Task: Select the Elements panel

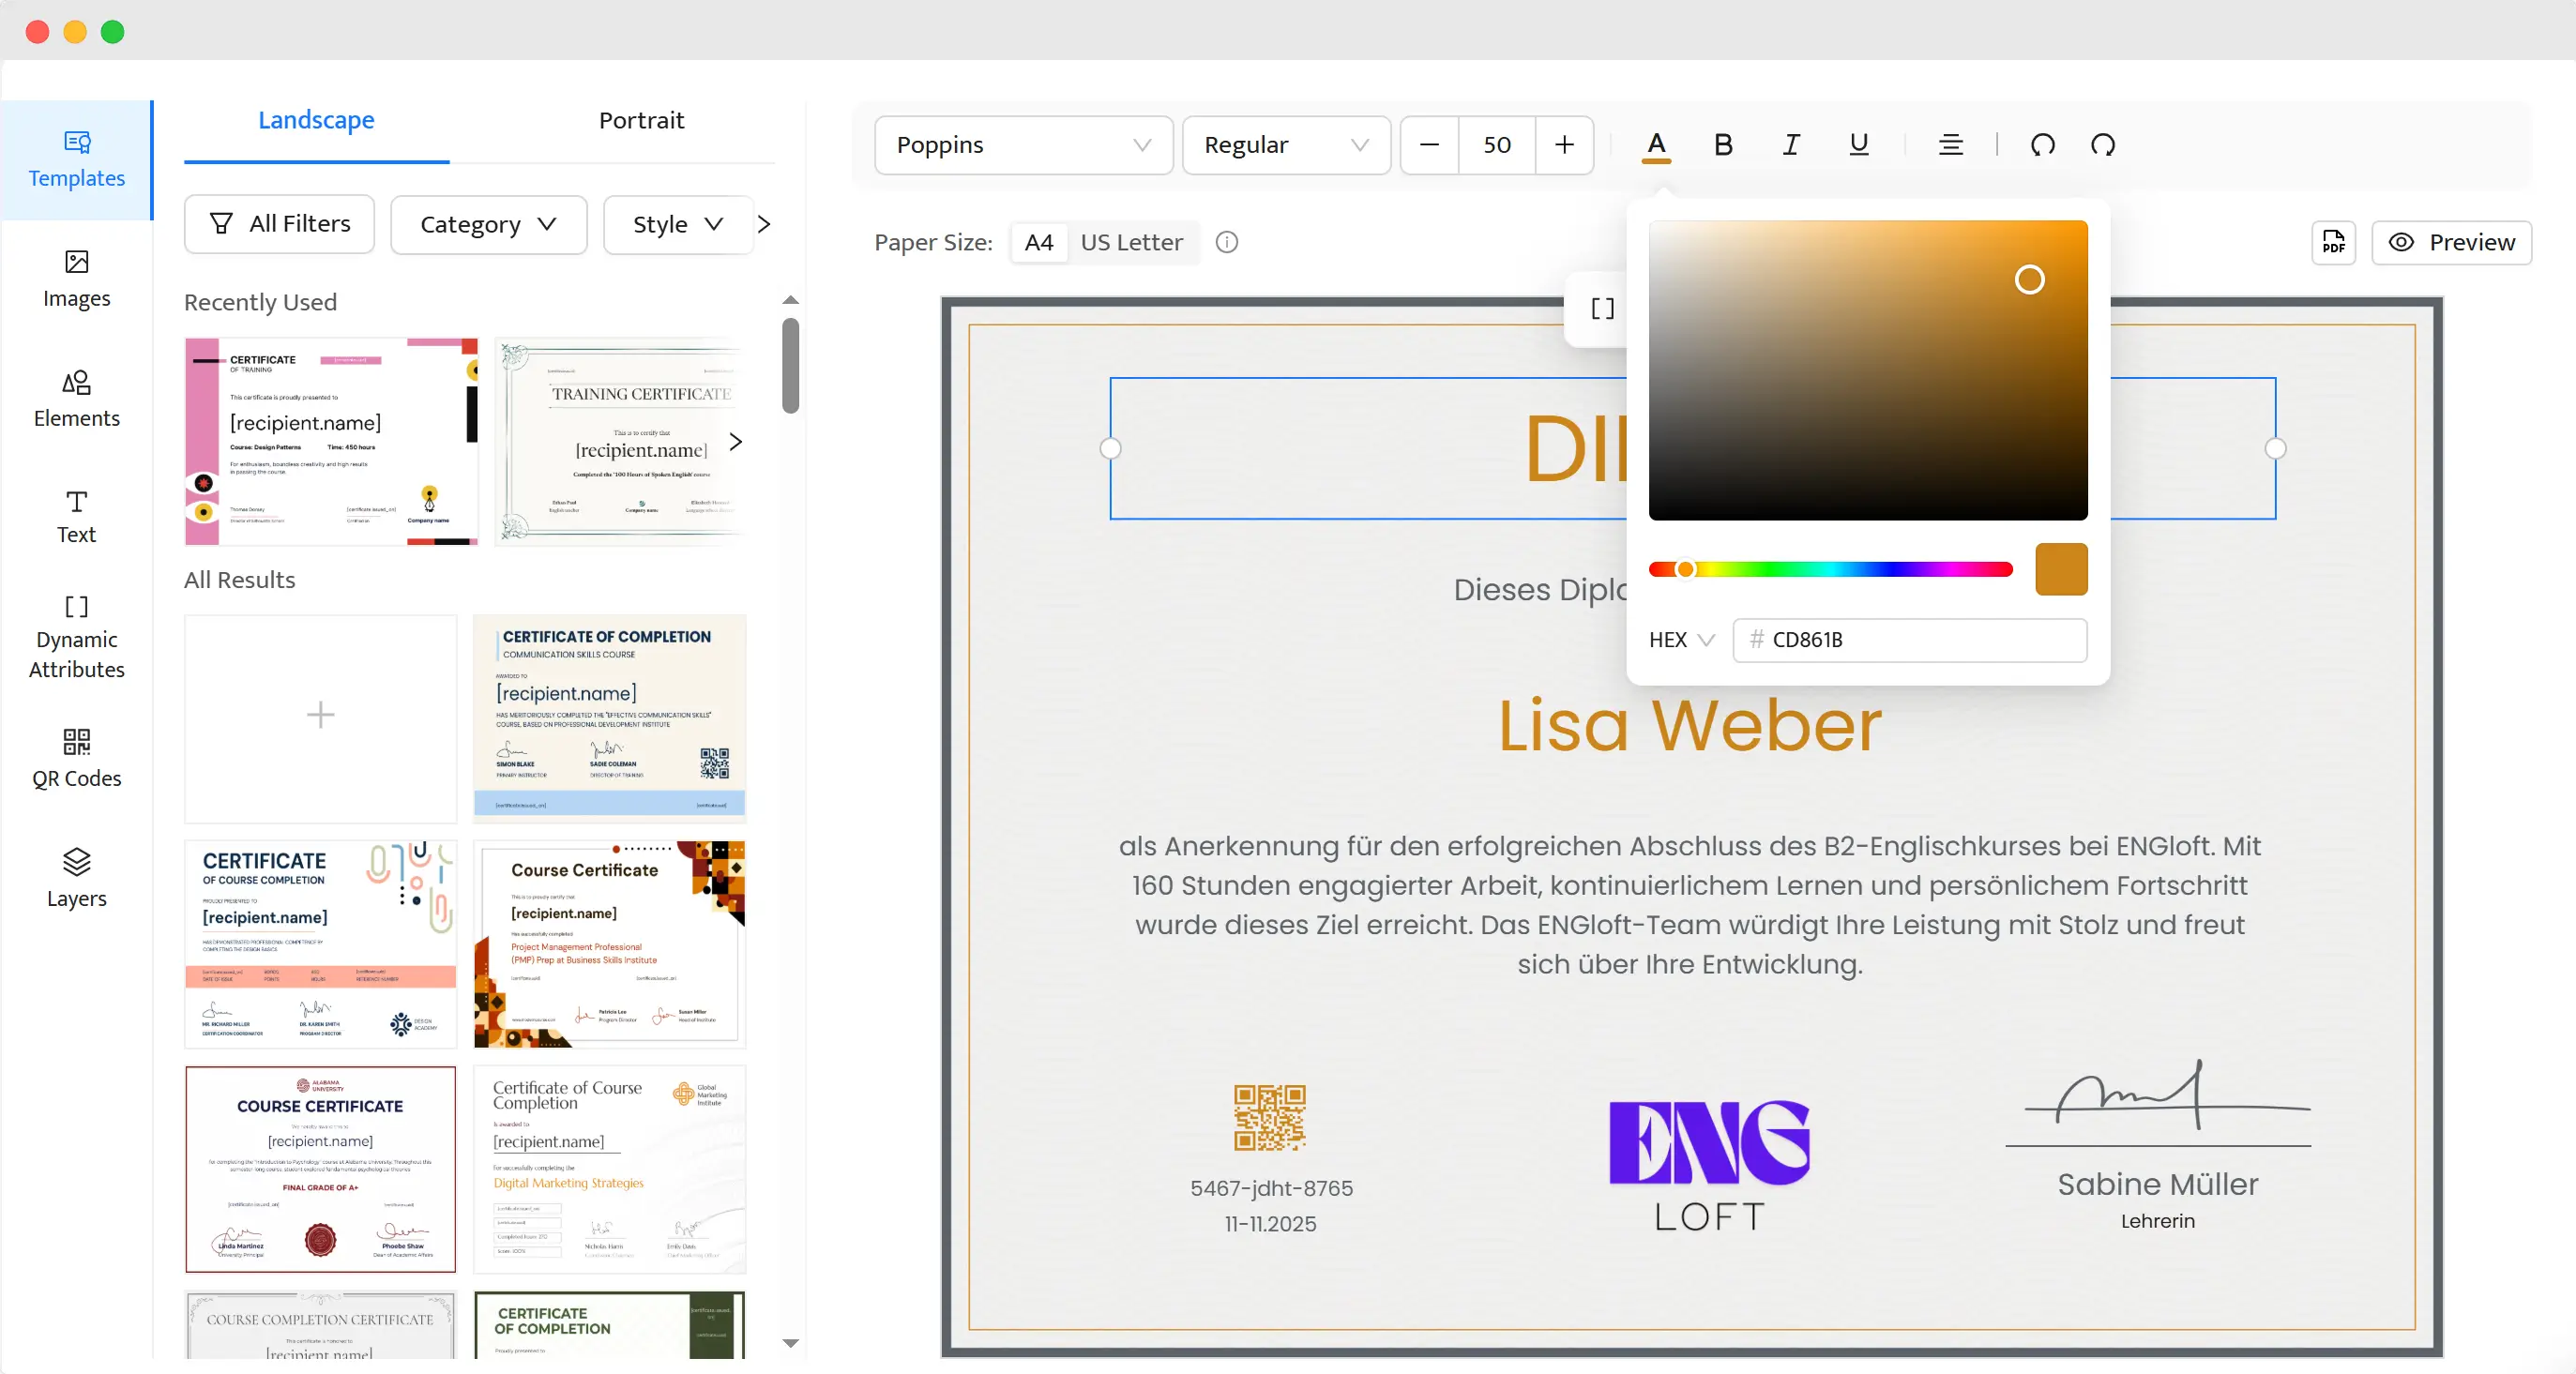Action: click(76, 398)
